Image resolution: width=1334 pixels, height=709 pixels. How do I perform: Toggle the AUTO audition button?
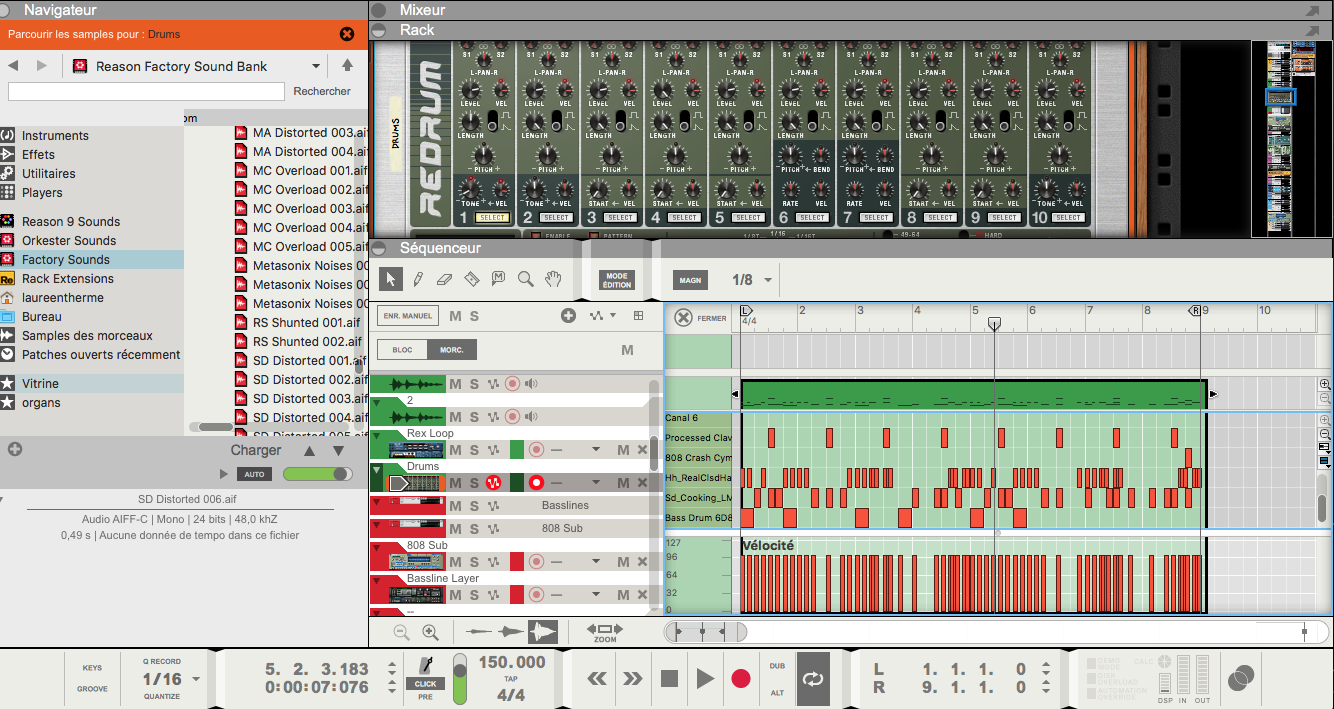[x=255, y=474]
